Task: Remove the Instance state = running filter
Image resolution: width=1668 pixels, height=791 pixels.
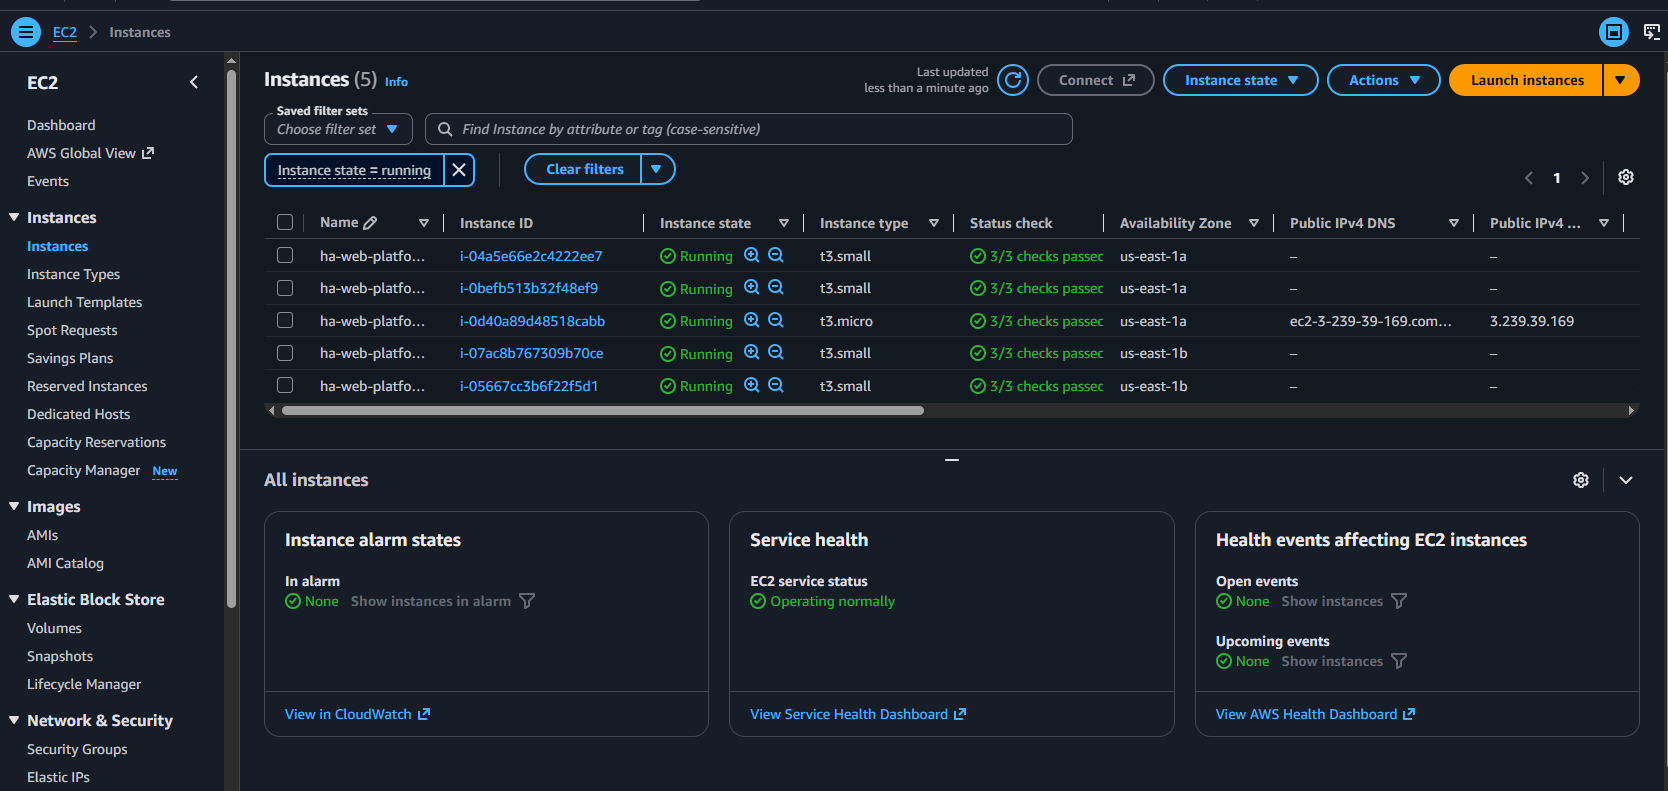Action: click(459, 170)
